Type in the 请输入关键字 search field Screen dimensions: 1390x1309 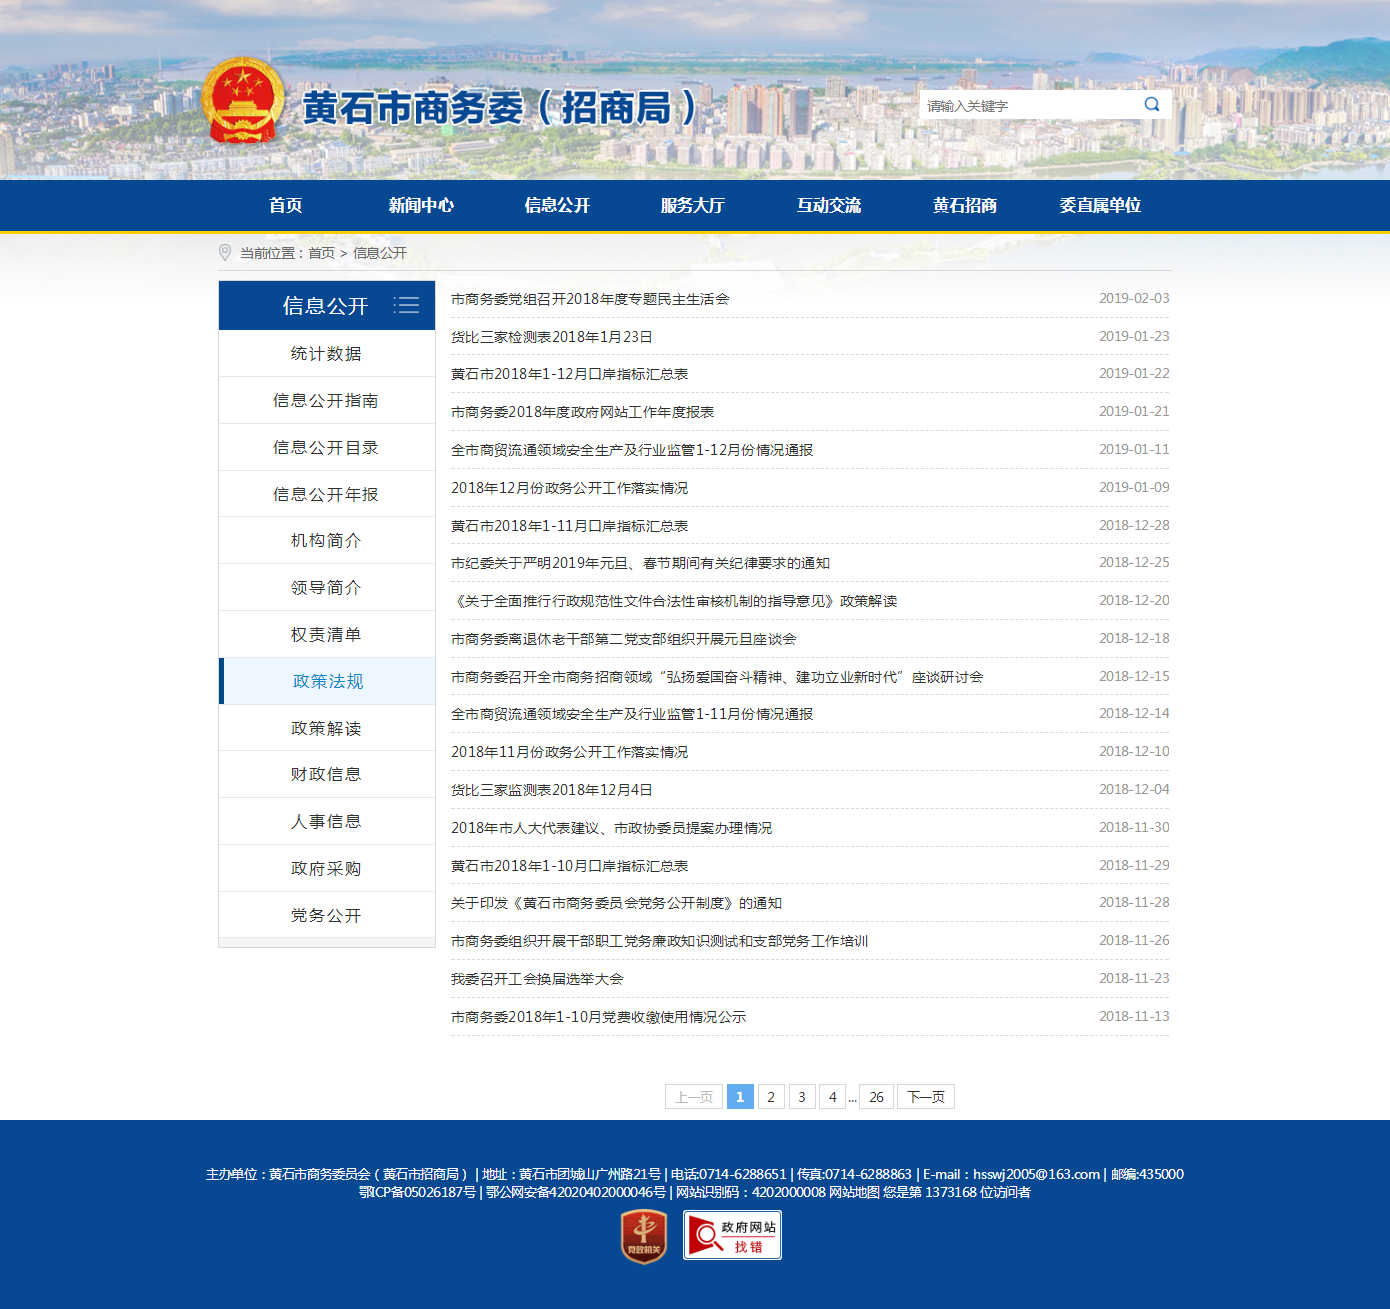click(x=1028, y=105)
